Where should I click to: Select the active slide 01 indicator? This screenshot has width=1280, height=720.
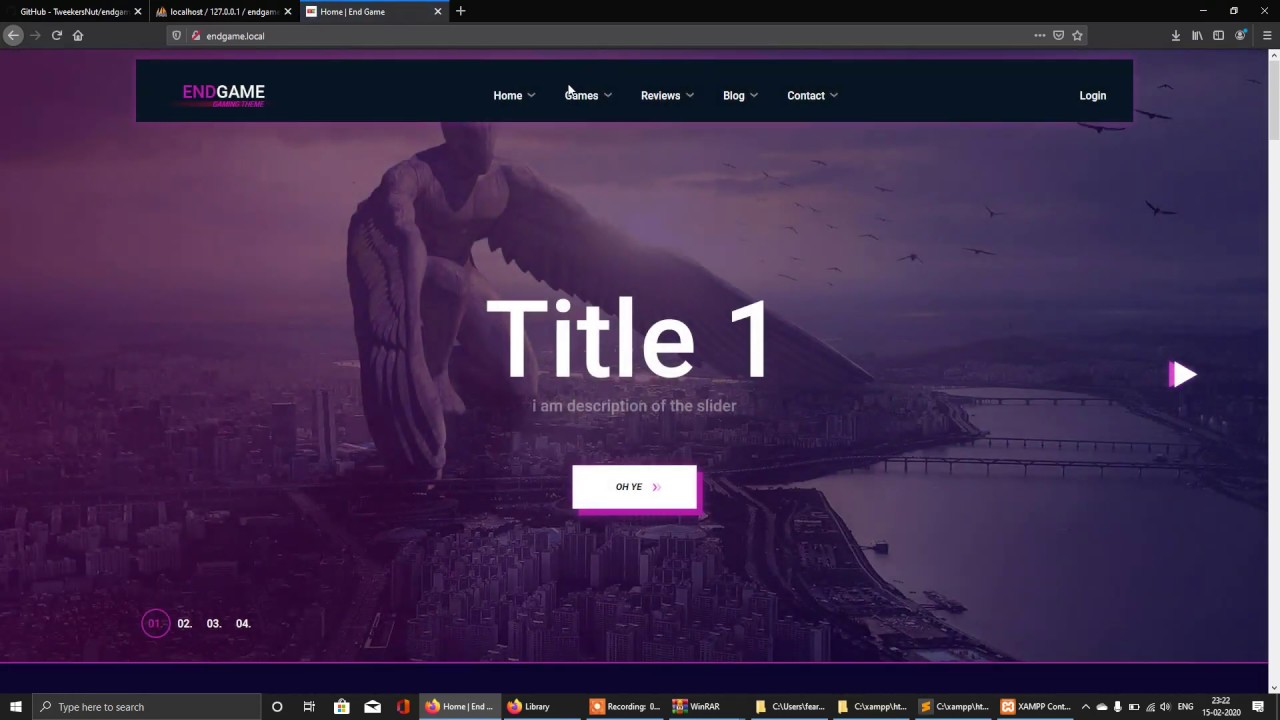coord(155,623)
